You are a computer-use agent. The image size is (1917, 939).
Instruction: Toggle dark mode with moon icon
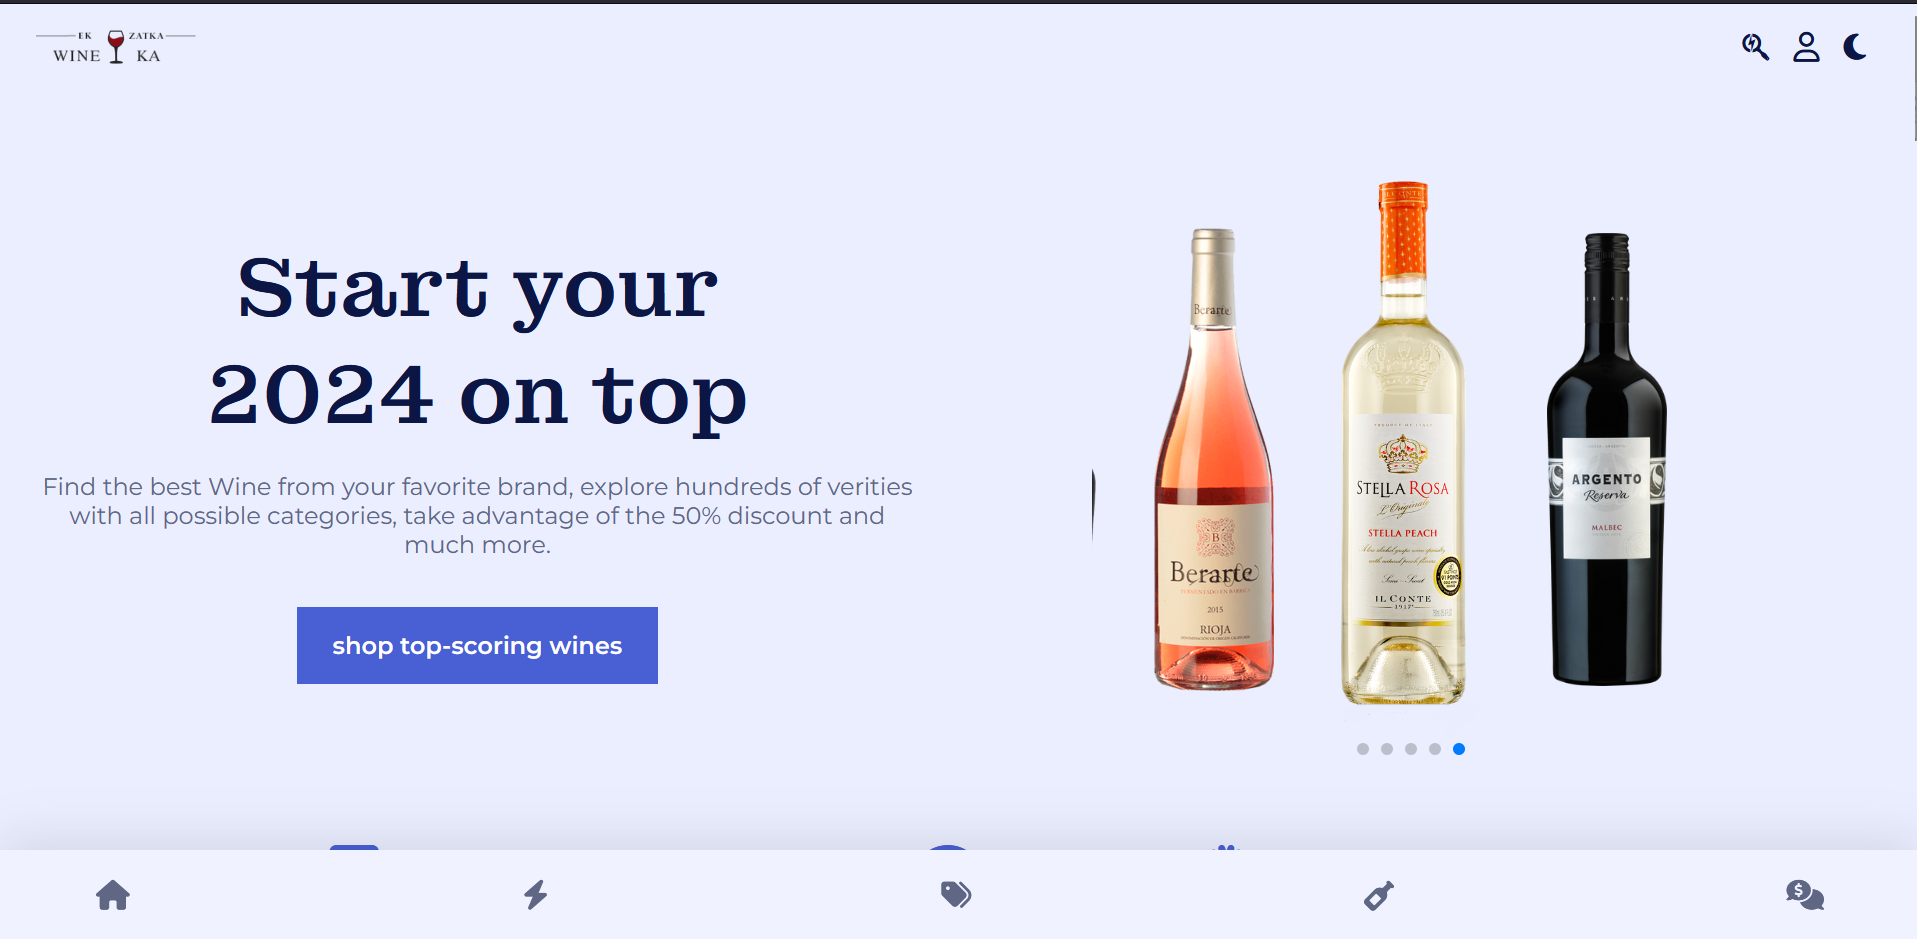(x=1855, y=47)
